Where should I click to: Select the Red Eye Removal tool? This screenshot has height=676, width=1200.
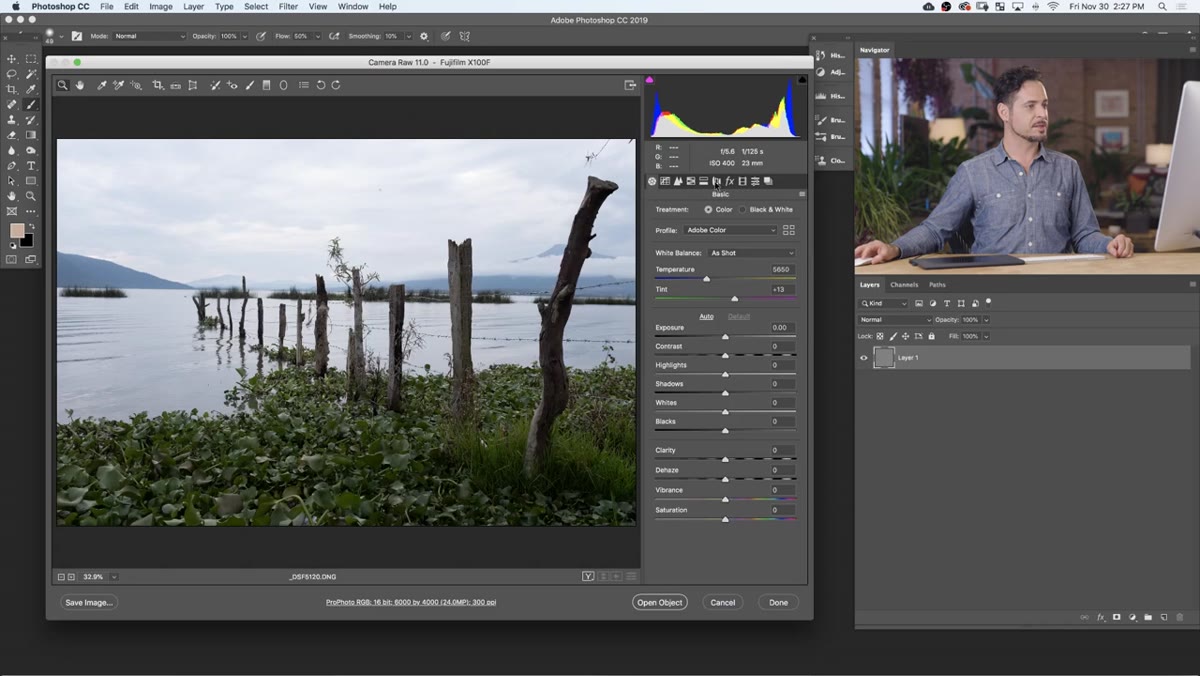pos(232,85)
